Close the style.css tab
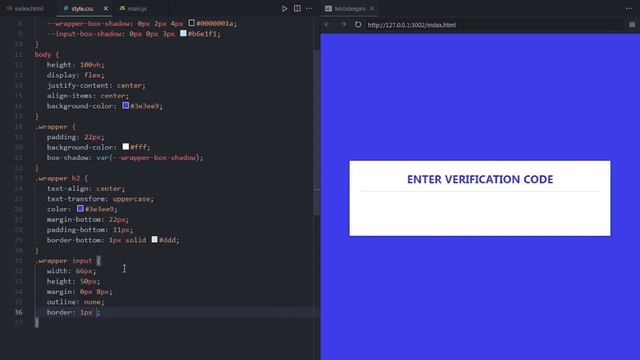The height and width of the screenshot is (360, 640). pyautogui.click(x=106, y=8)
